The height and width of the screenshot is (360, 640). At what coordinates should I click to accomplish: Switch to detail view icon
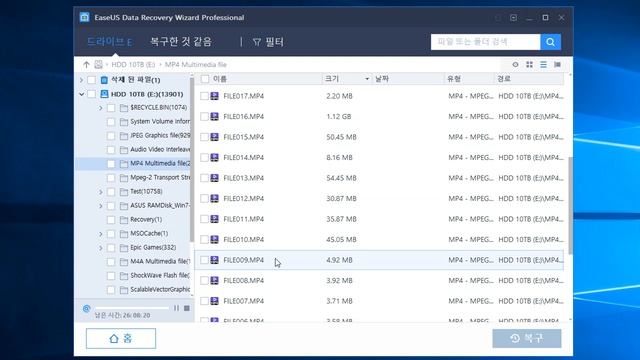pyautogui.click(x=557, y=64)
